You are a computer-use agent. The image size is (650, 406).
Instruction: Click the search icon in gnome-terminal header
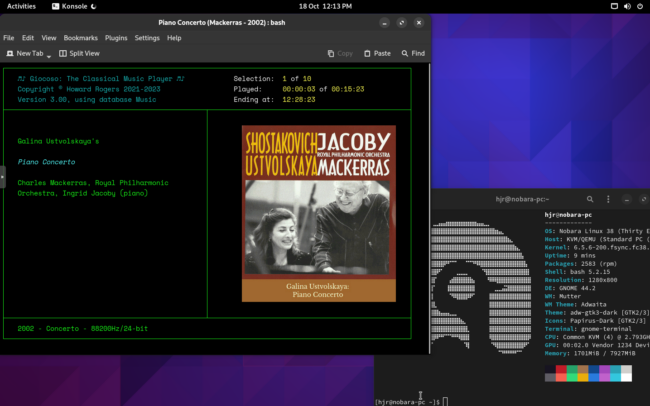(589, 199)
